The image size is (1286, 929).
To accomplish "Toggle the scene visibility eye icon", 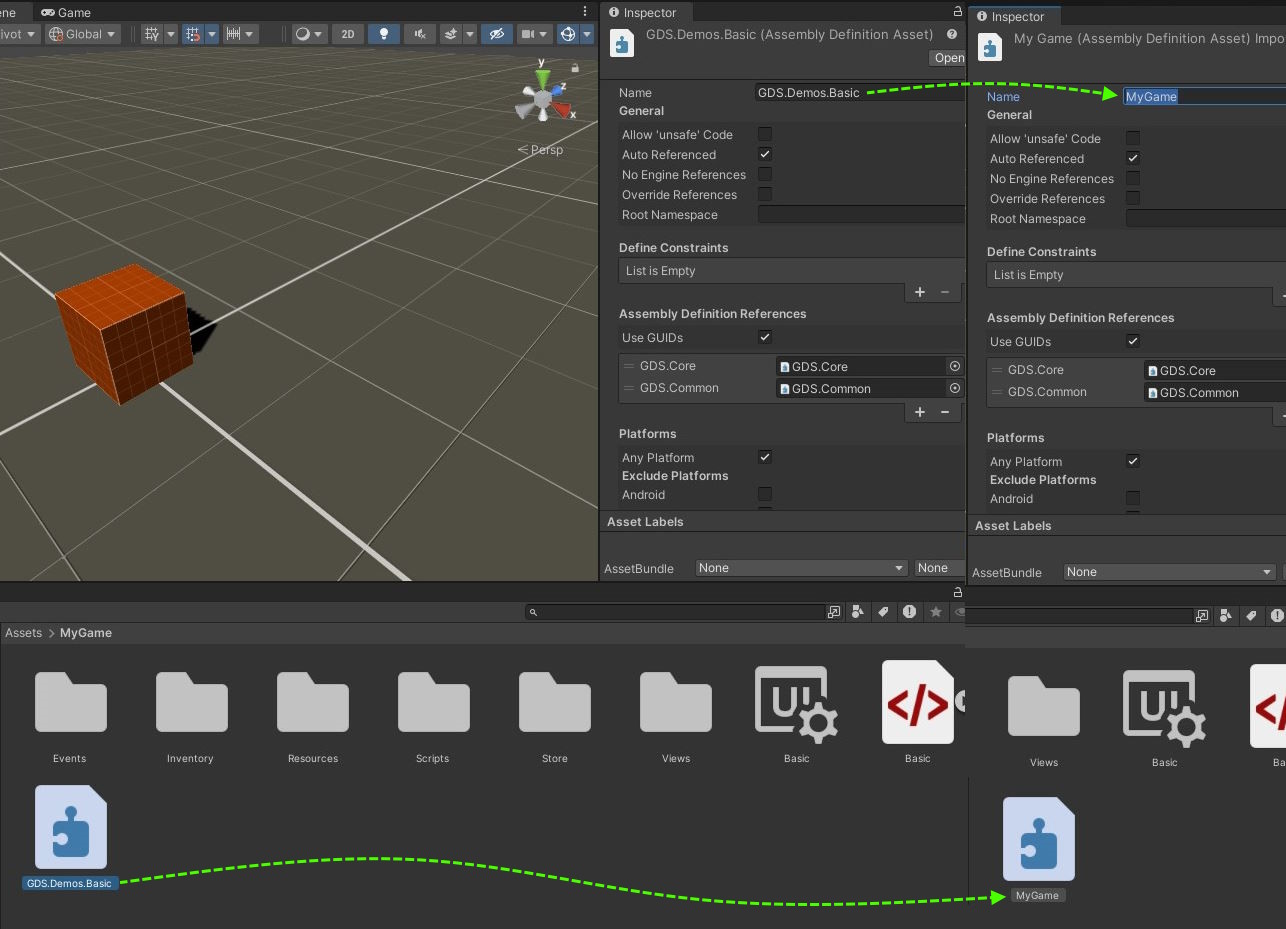I will [x=495, y=34].
